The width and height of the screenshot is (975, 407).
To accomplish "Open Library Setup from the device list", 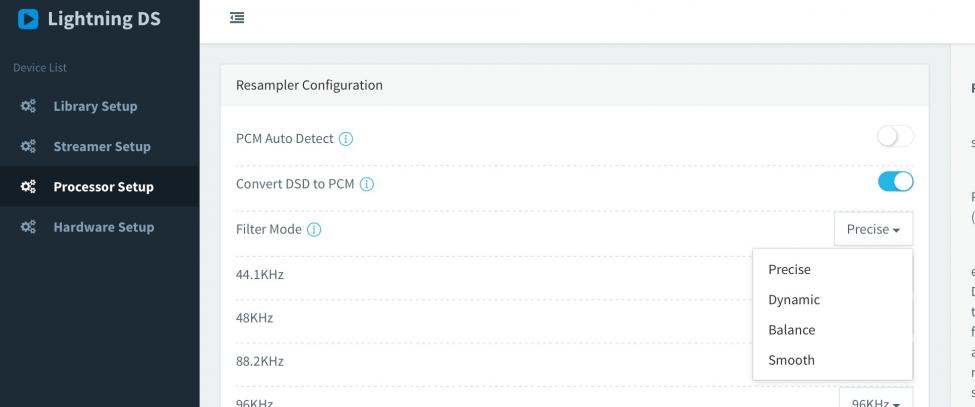I will tap(95, 106).
